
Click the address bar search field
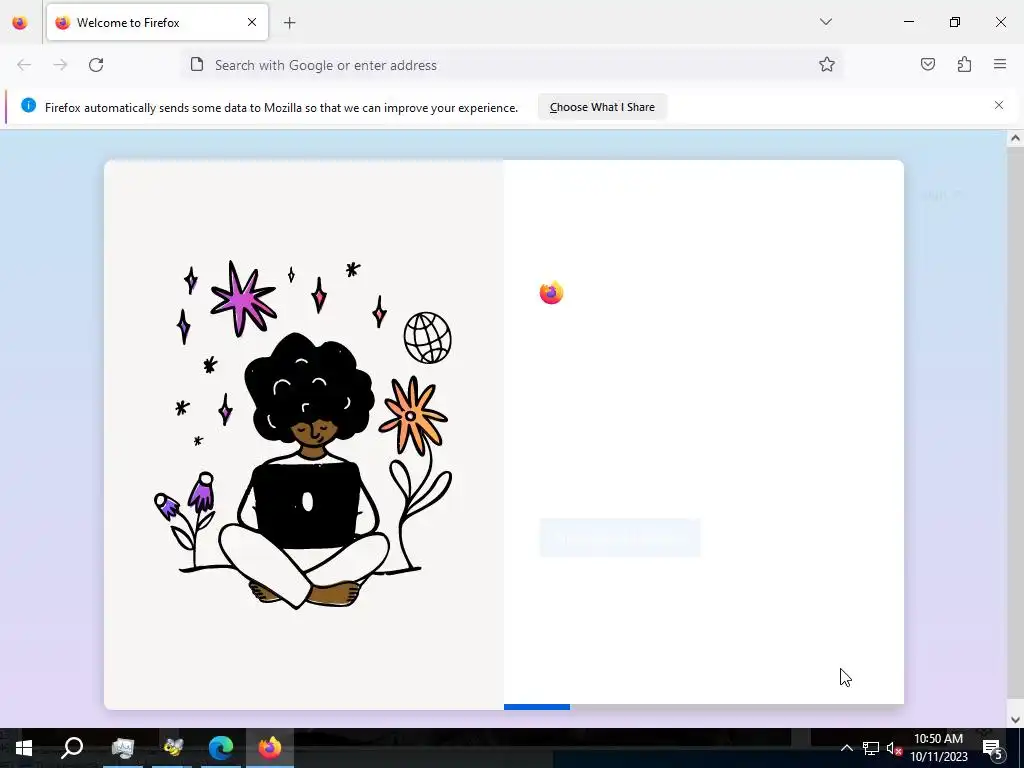[512, 65]
